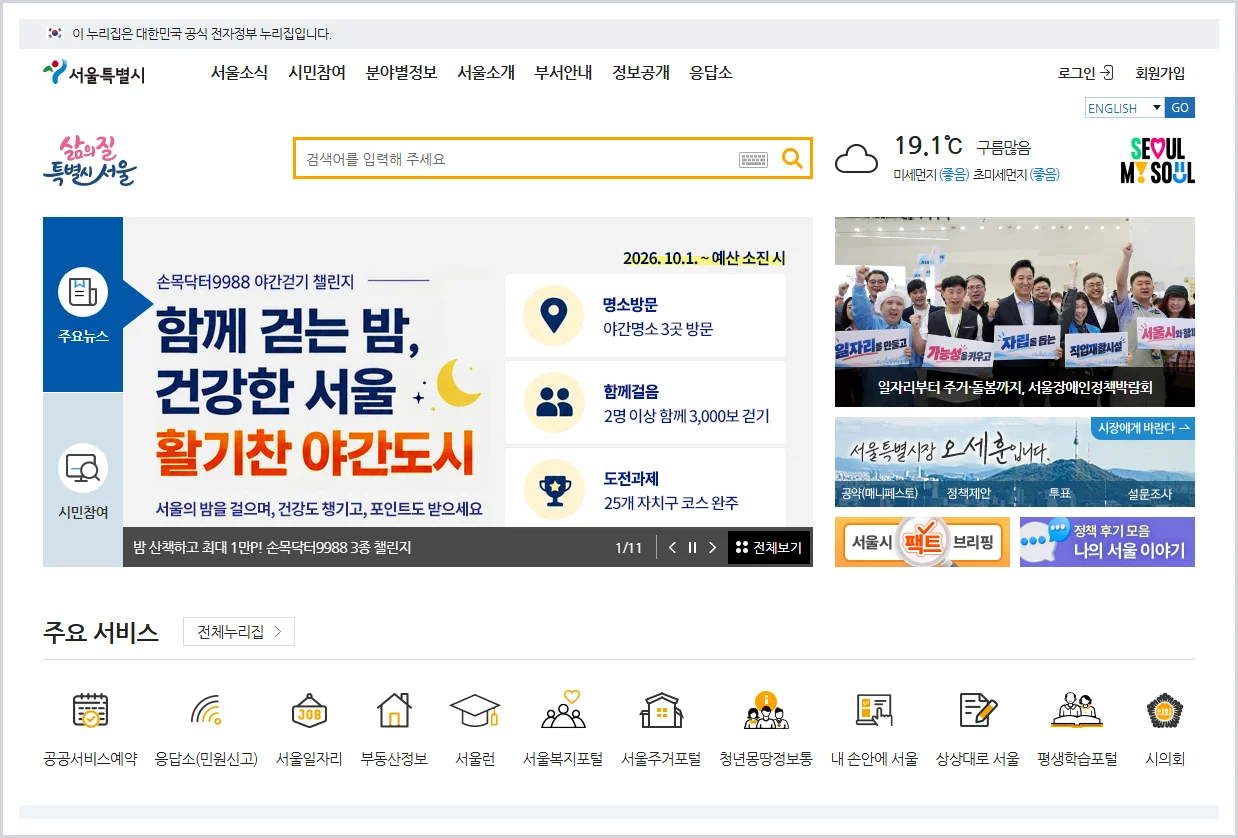1238x838 pixels.
Task: Open 응답소(민원신고) signal icon
Action: [x=206, y=710]
